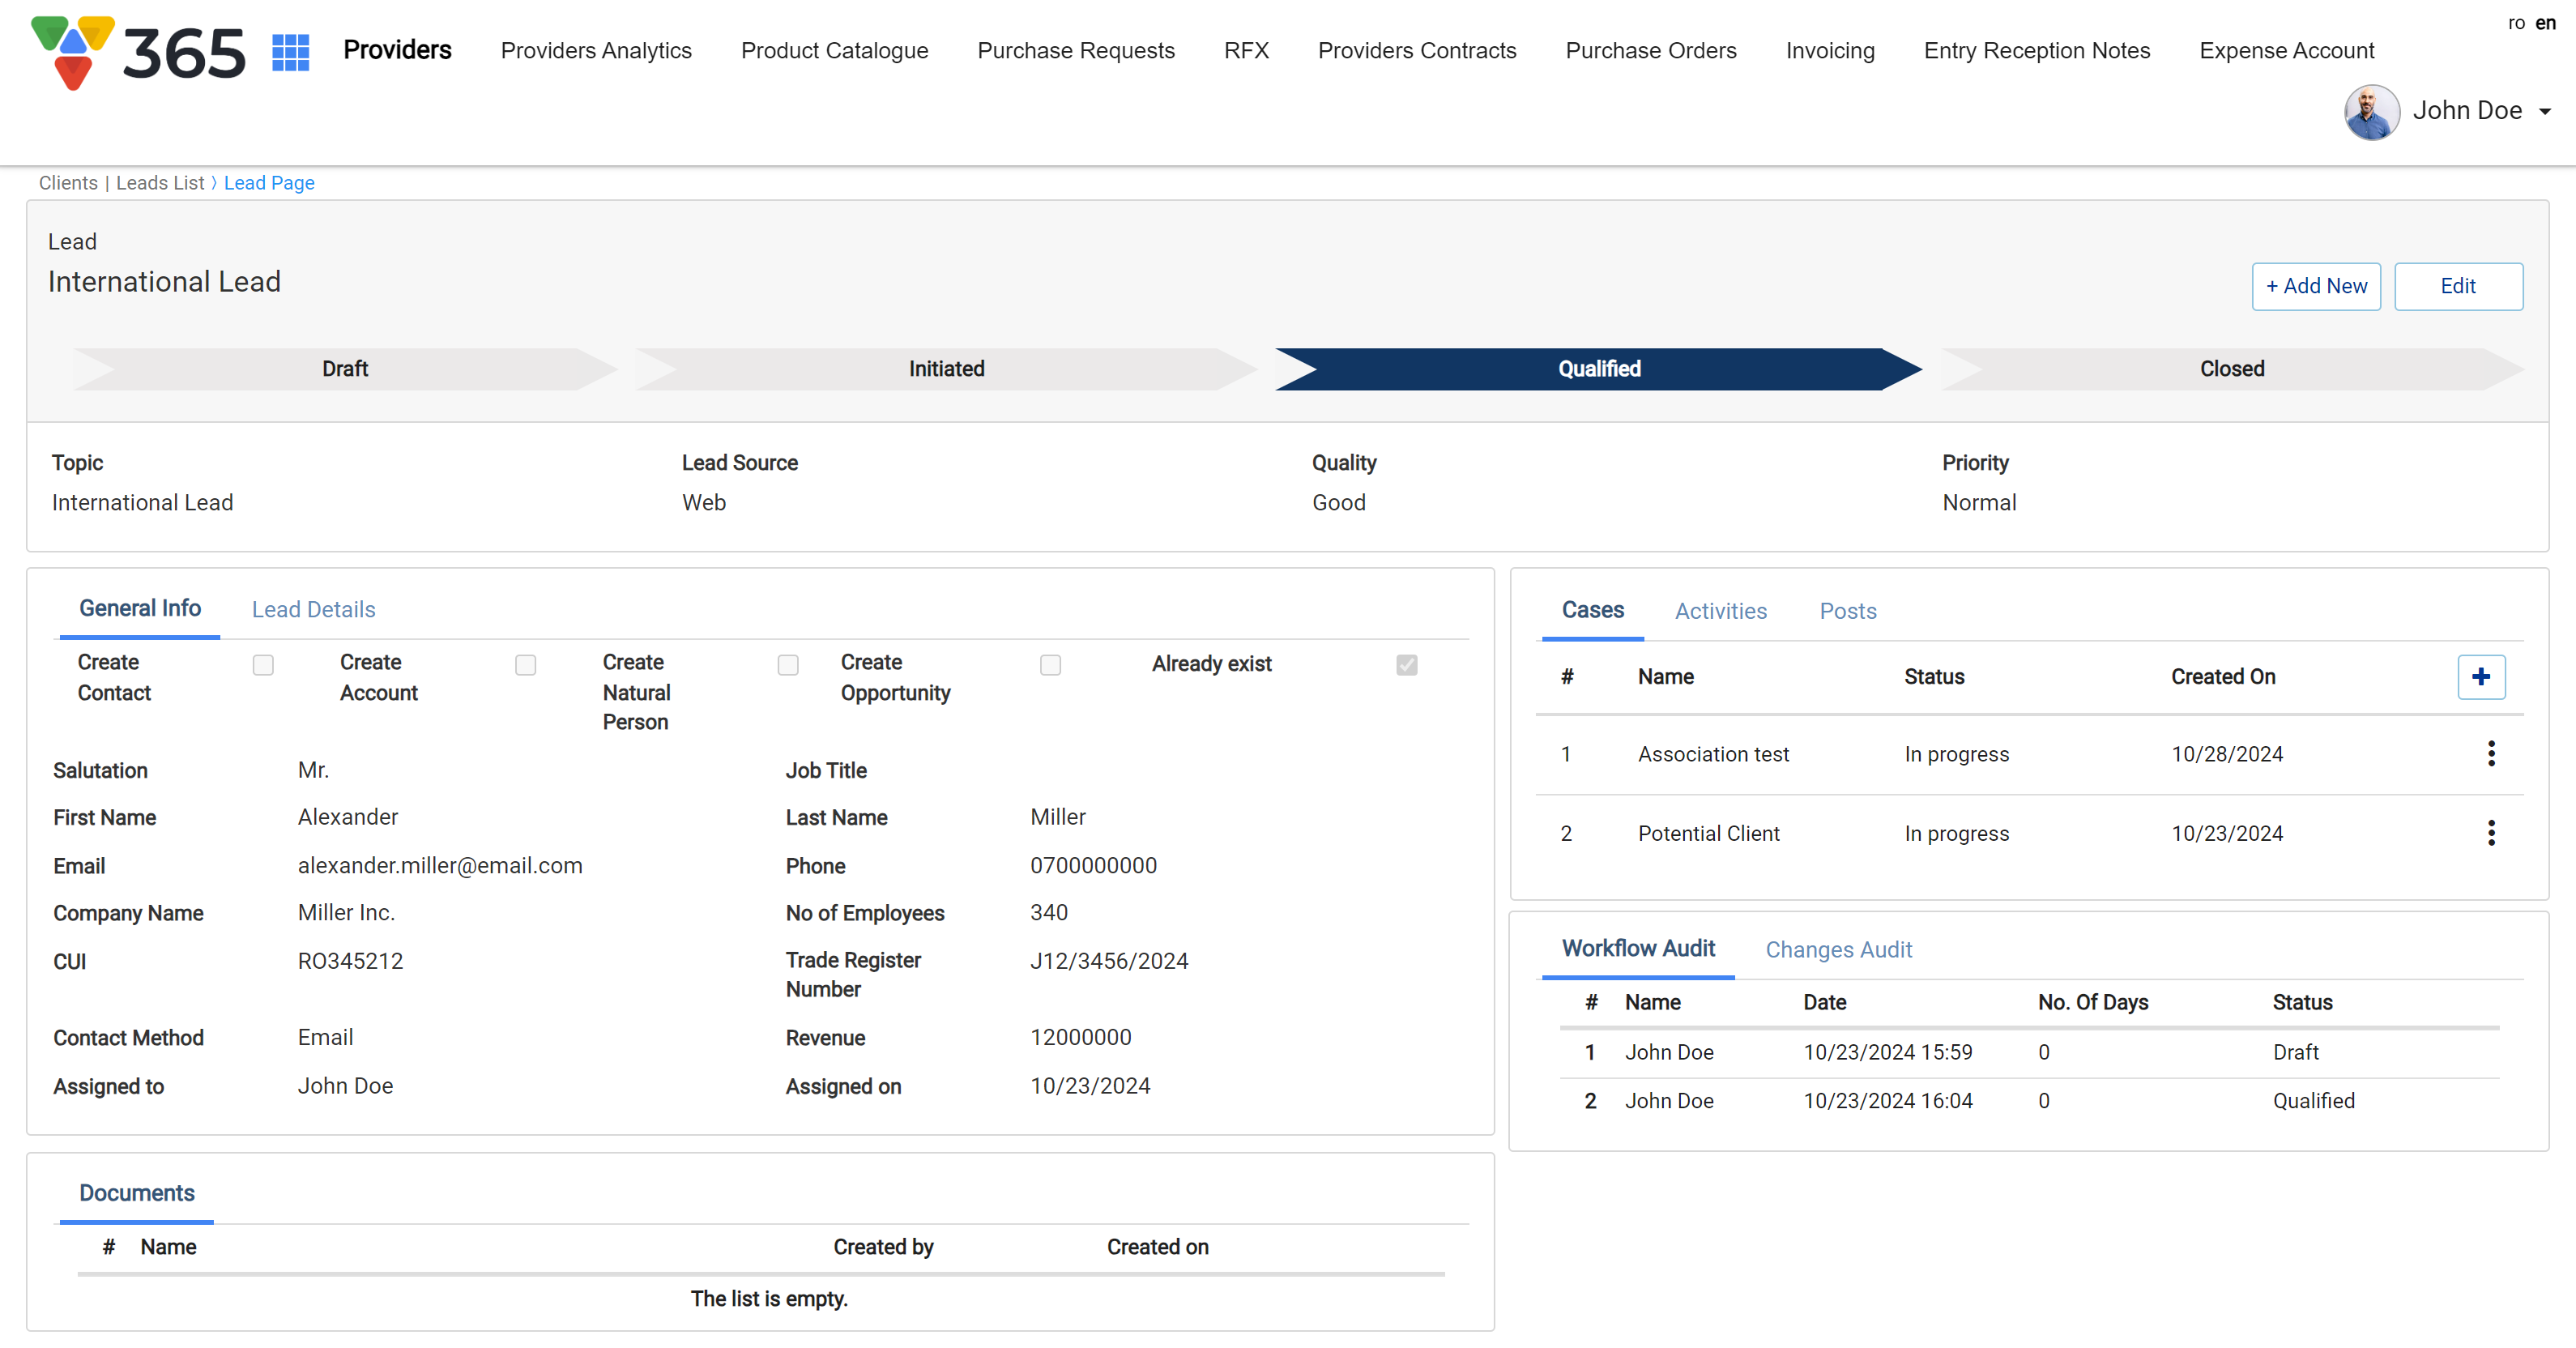Switch to the Lead Details tab

(x=313, y=610)
